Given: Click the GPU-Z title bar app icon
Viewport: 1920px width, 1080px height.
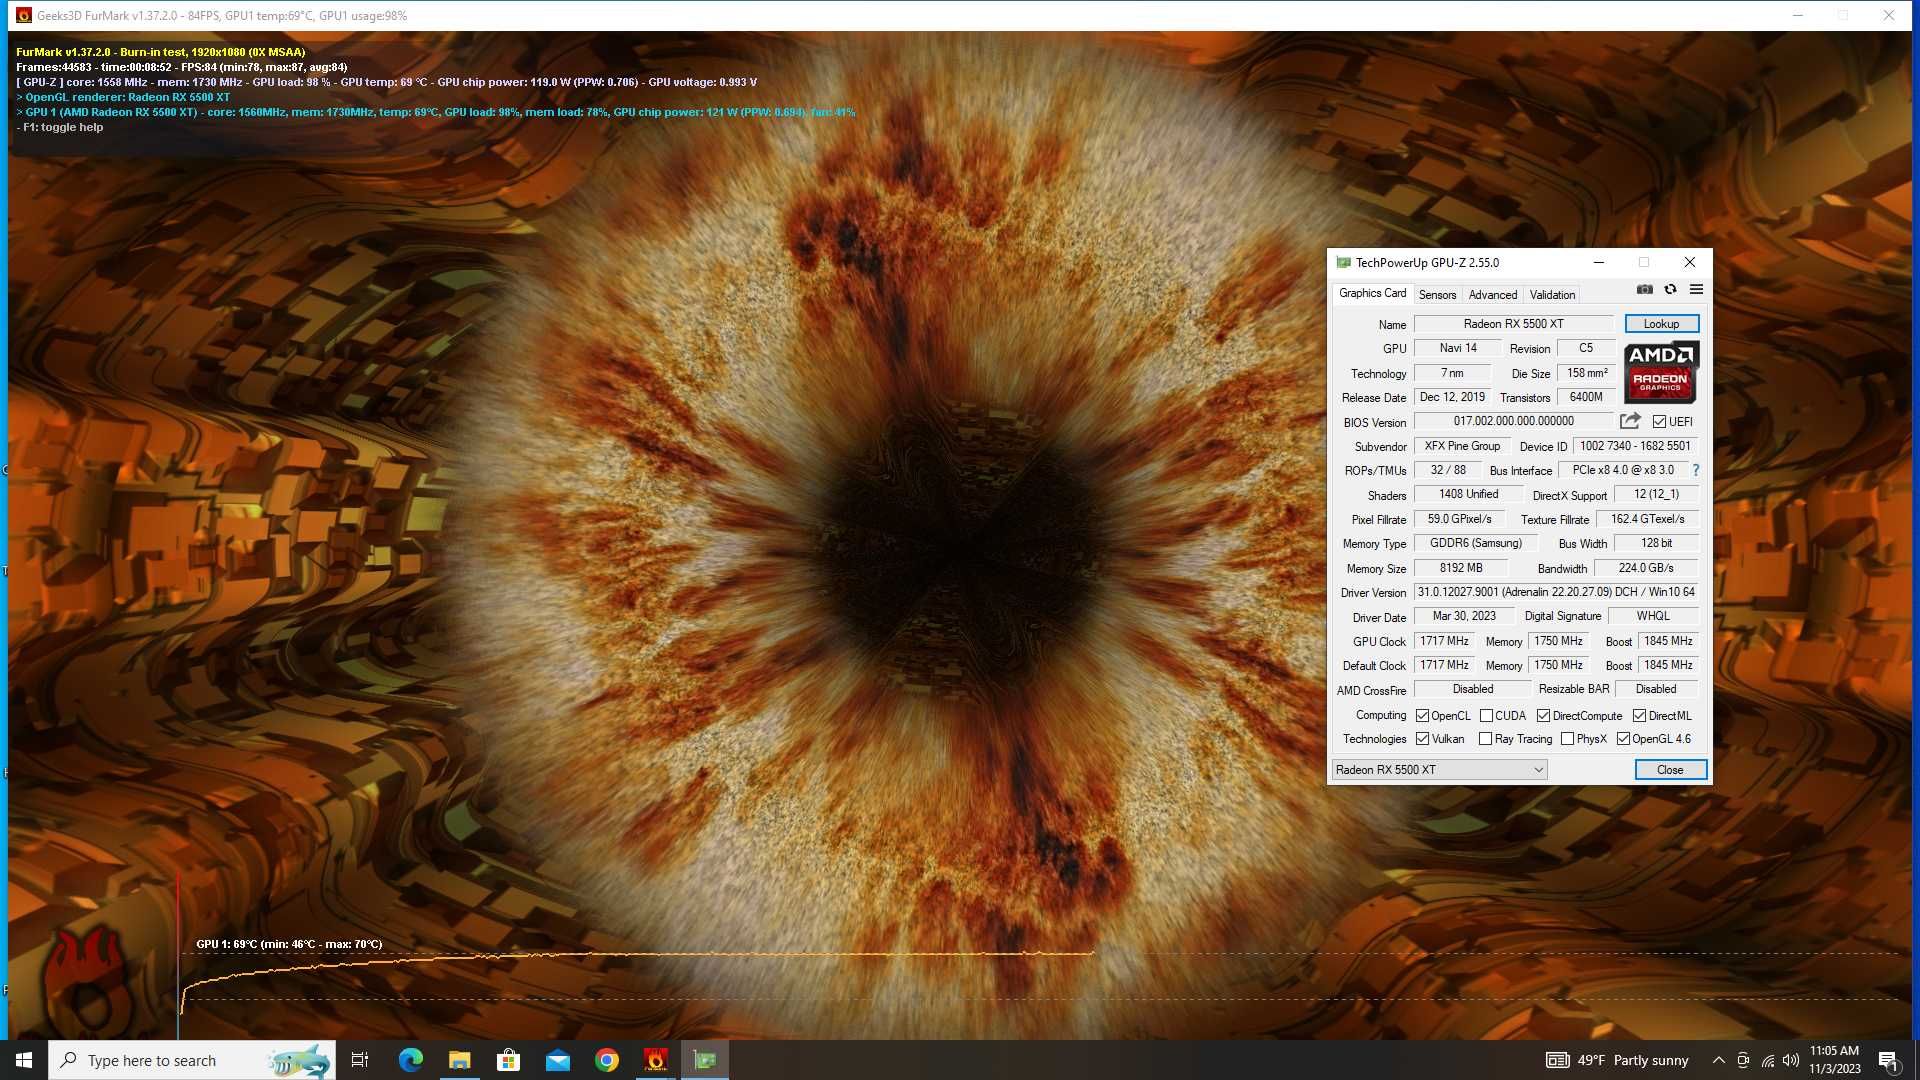Looking at the screenshot, I should (x=1343, y=263).
